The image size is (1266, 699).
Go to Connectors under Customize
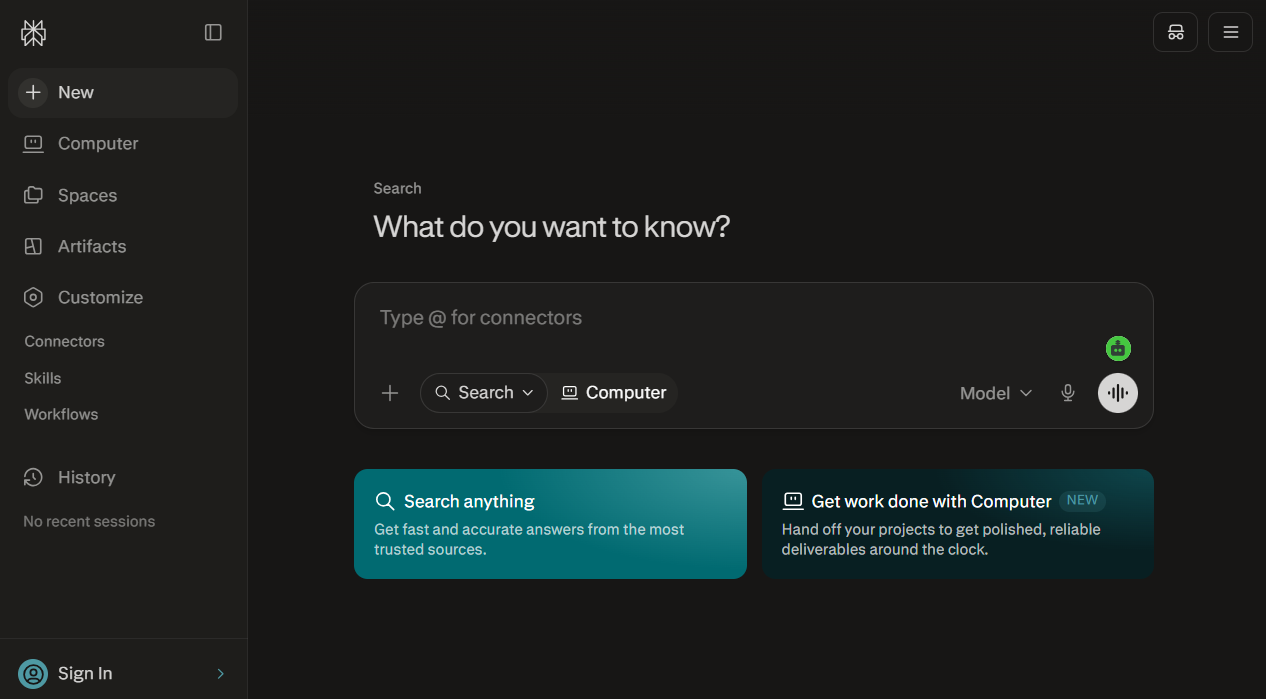65,341
